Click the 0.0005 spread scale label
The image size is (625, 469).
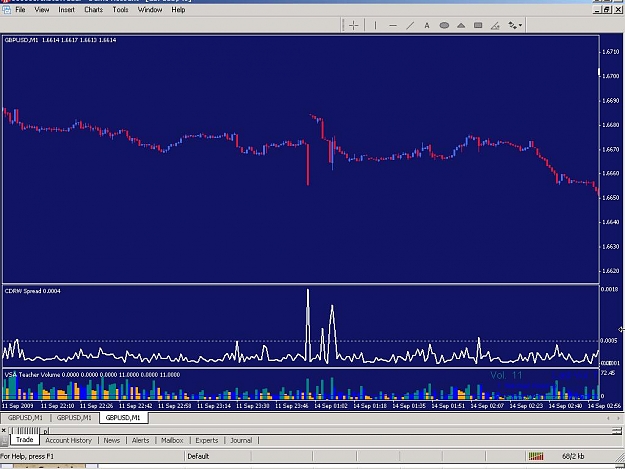pyautogui.click(x=609, y=341)
